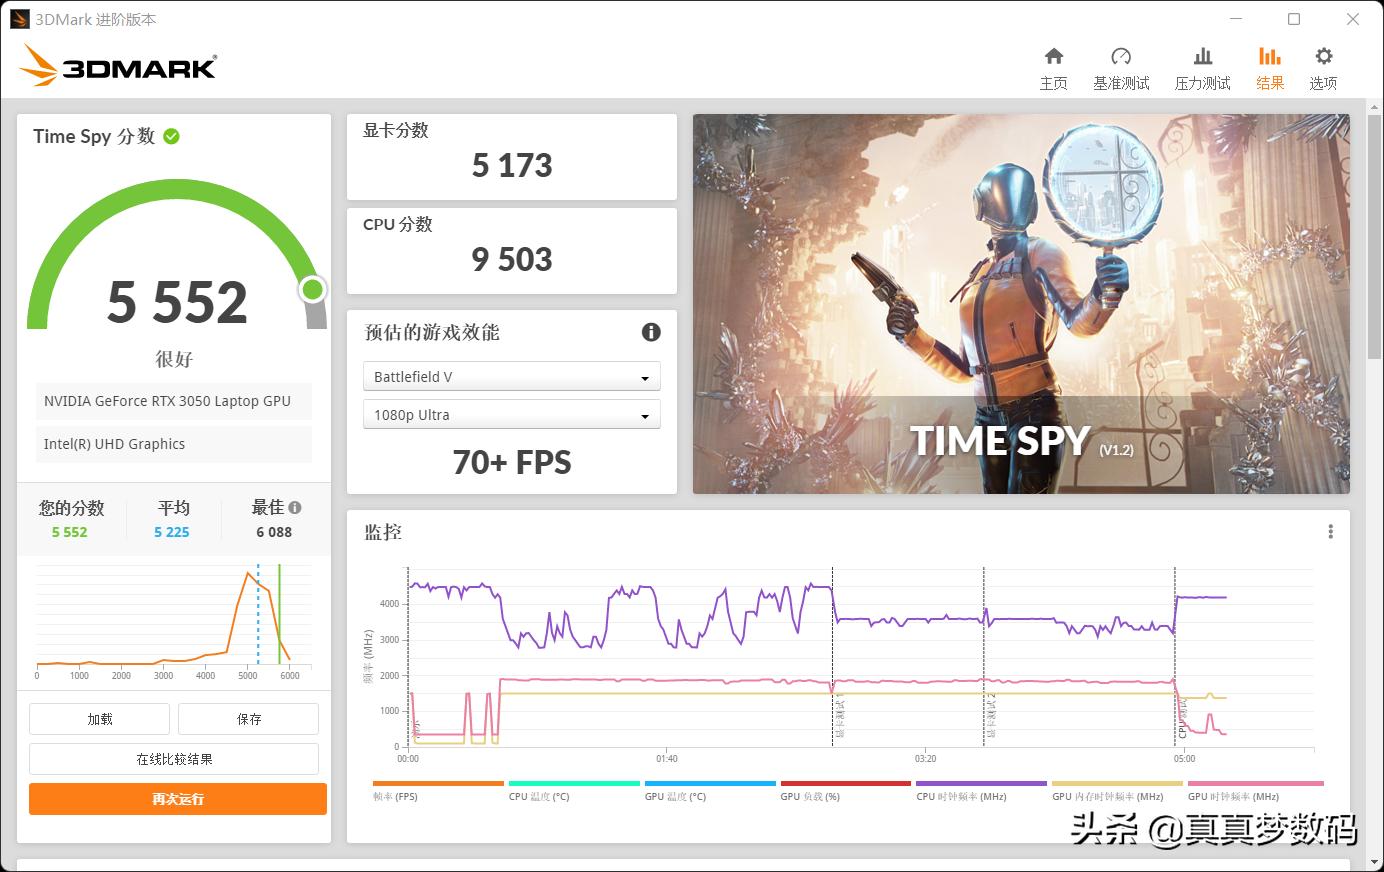Click the 显卡分数 value 5 173

(512, 165)
